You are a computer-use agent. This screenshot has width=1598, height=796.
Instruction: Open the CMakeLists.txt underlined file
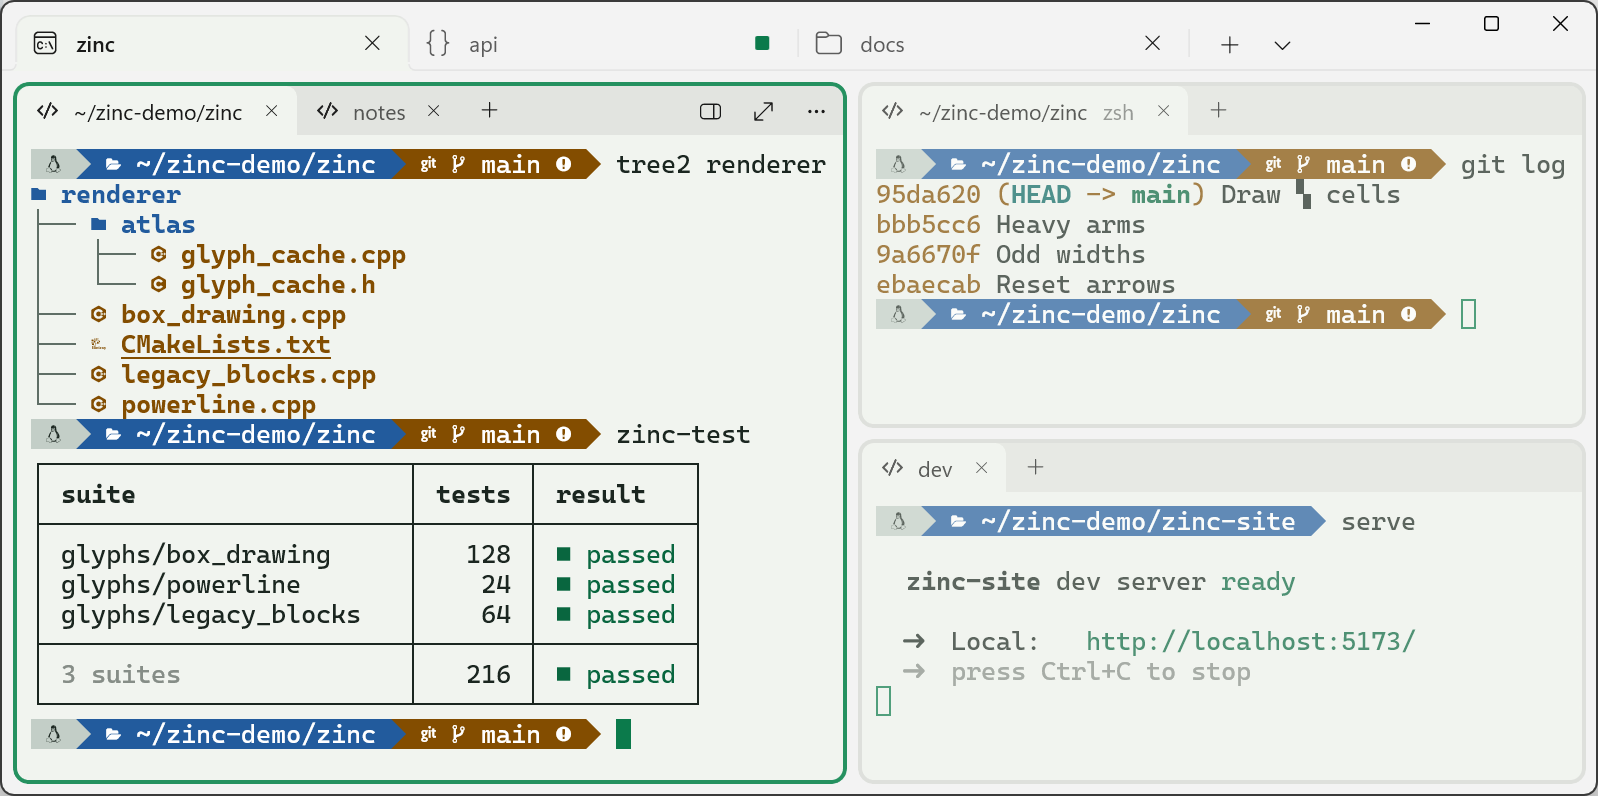coord(225,345)
